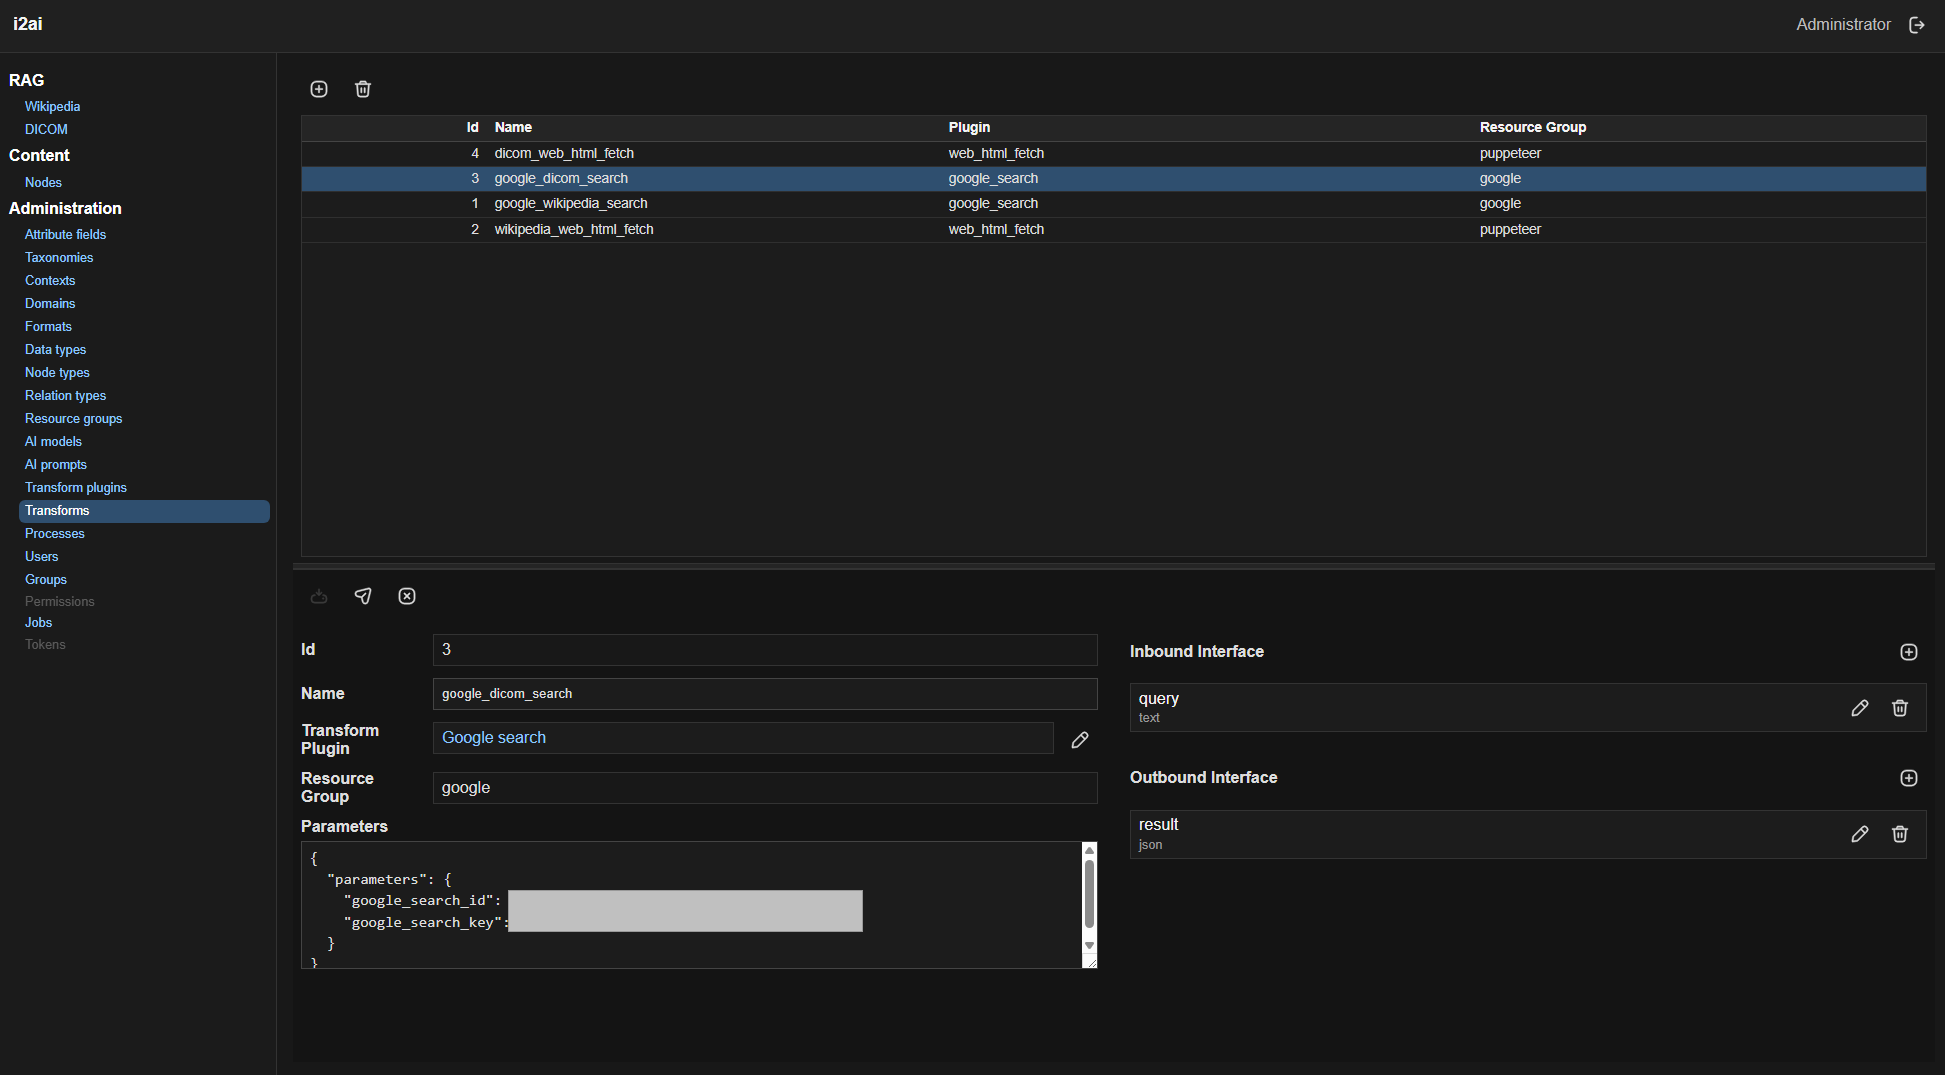Edit the result outbound interface

(1860, 834)
